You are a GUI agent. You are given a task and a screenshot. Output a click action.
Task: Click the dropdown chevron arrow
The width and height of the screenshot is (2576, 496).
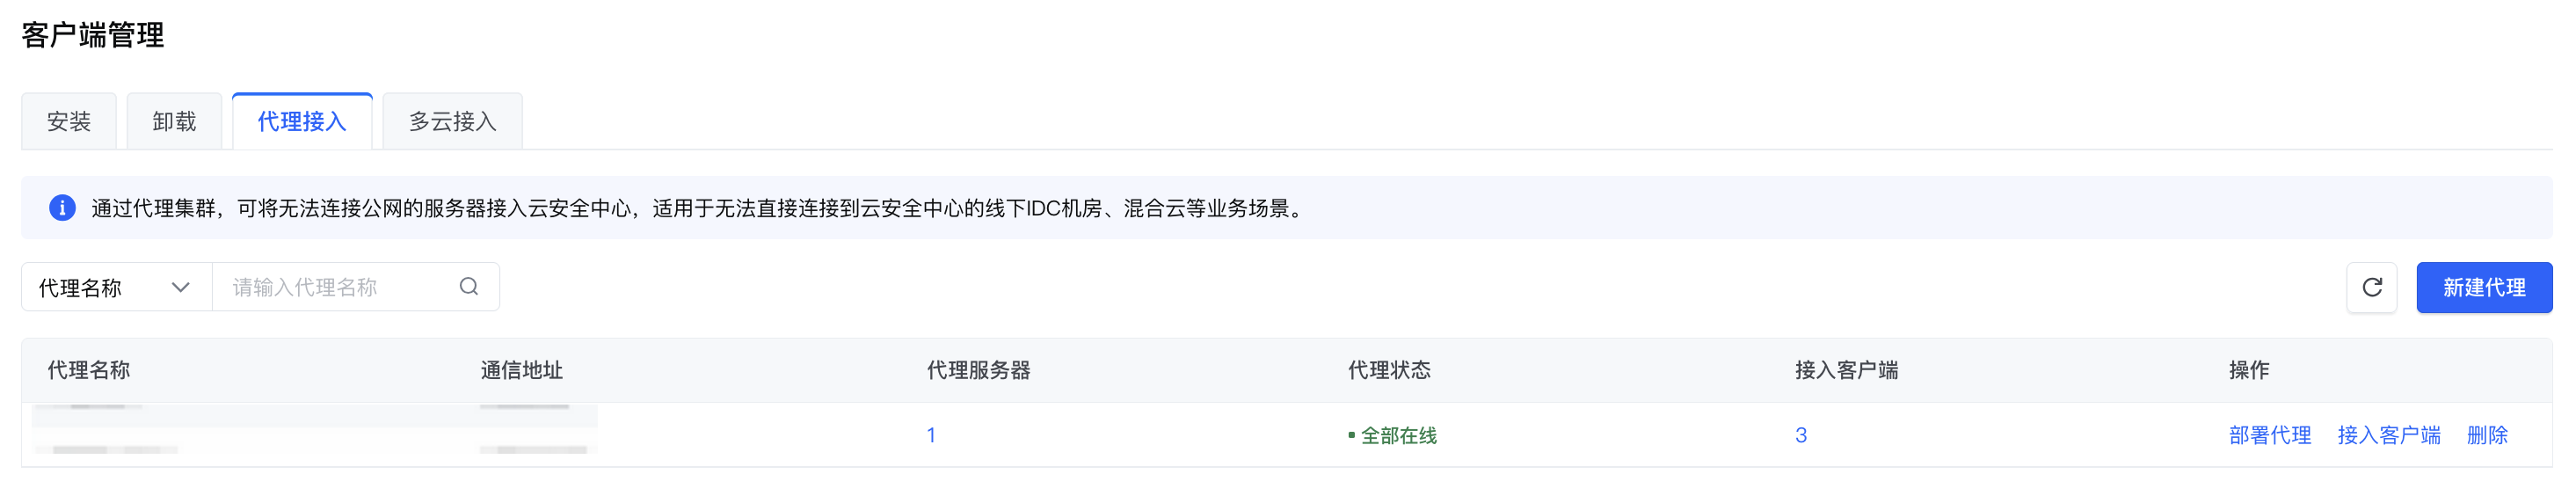click(181, 287)
